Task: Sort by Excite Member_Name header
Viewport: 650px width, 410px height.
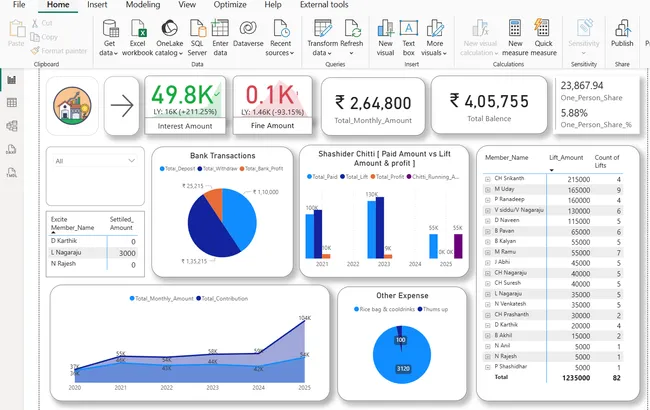Action: point(73,223)
